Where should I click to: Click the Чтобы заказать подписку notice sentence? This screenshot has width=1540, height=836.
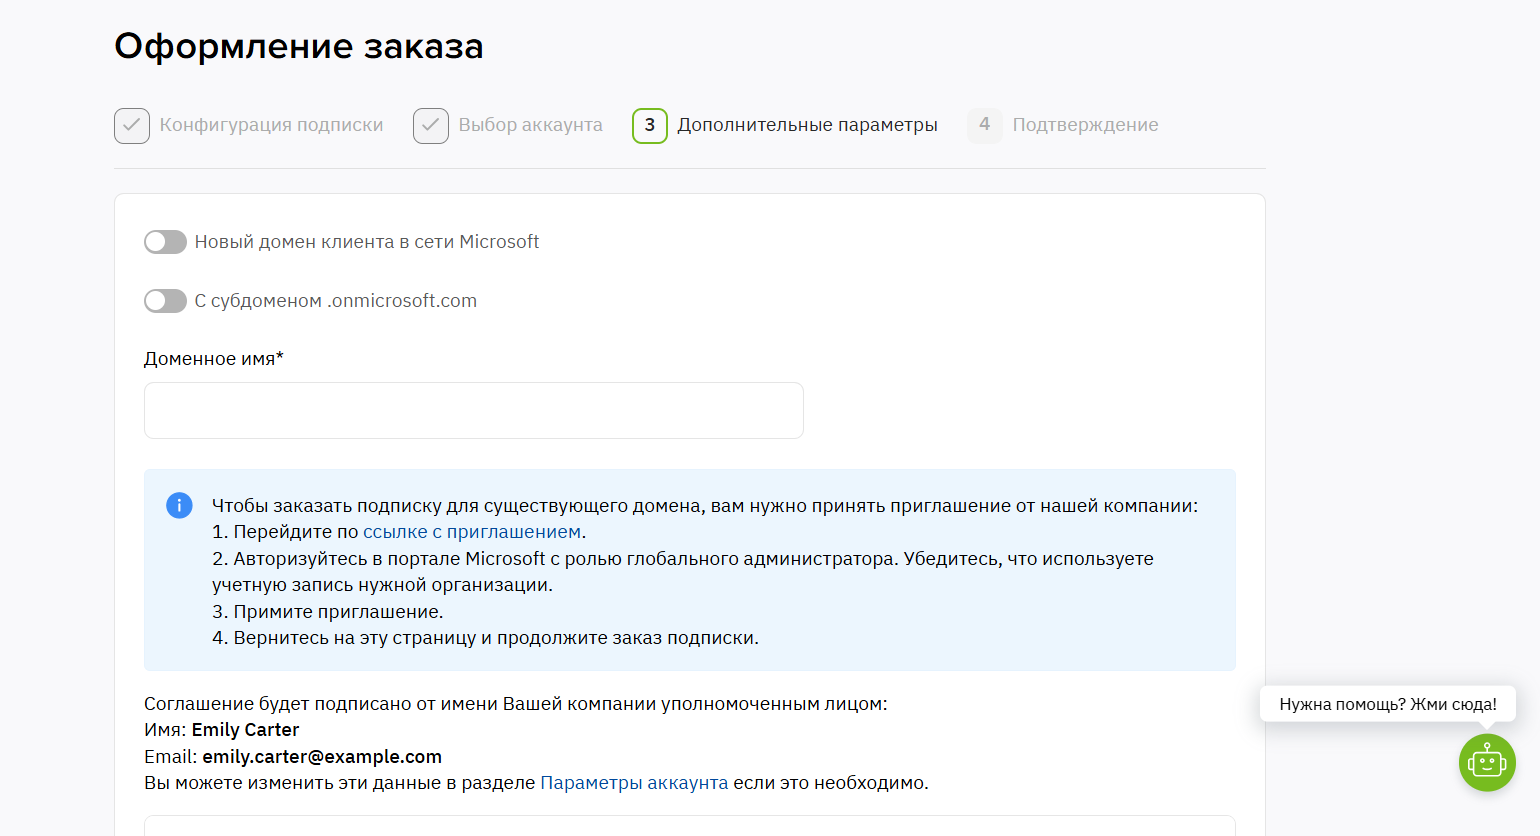point(705,506)
